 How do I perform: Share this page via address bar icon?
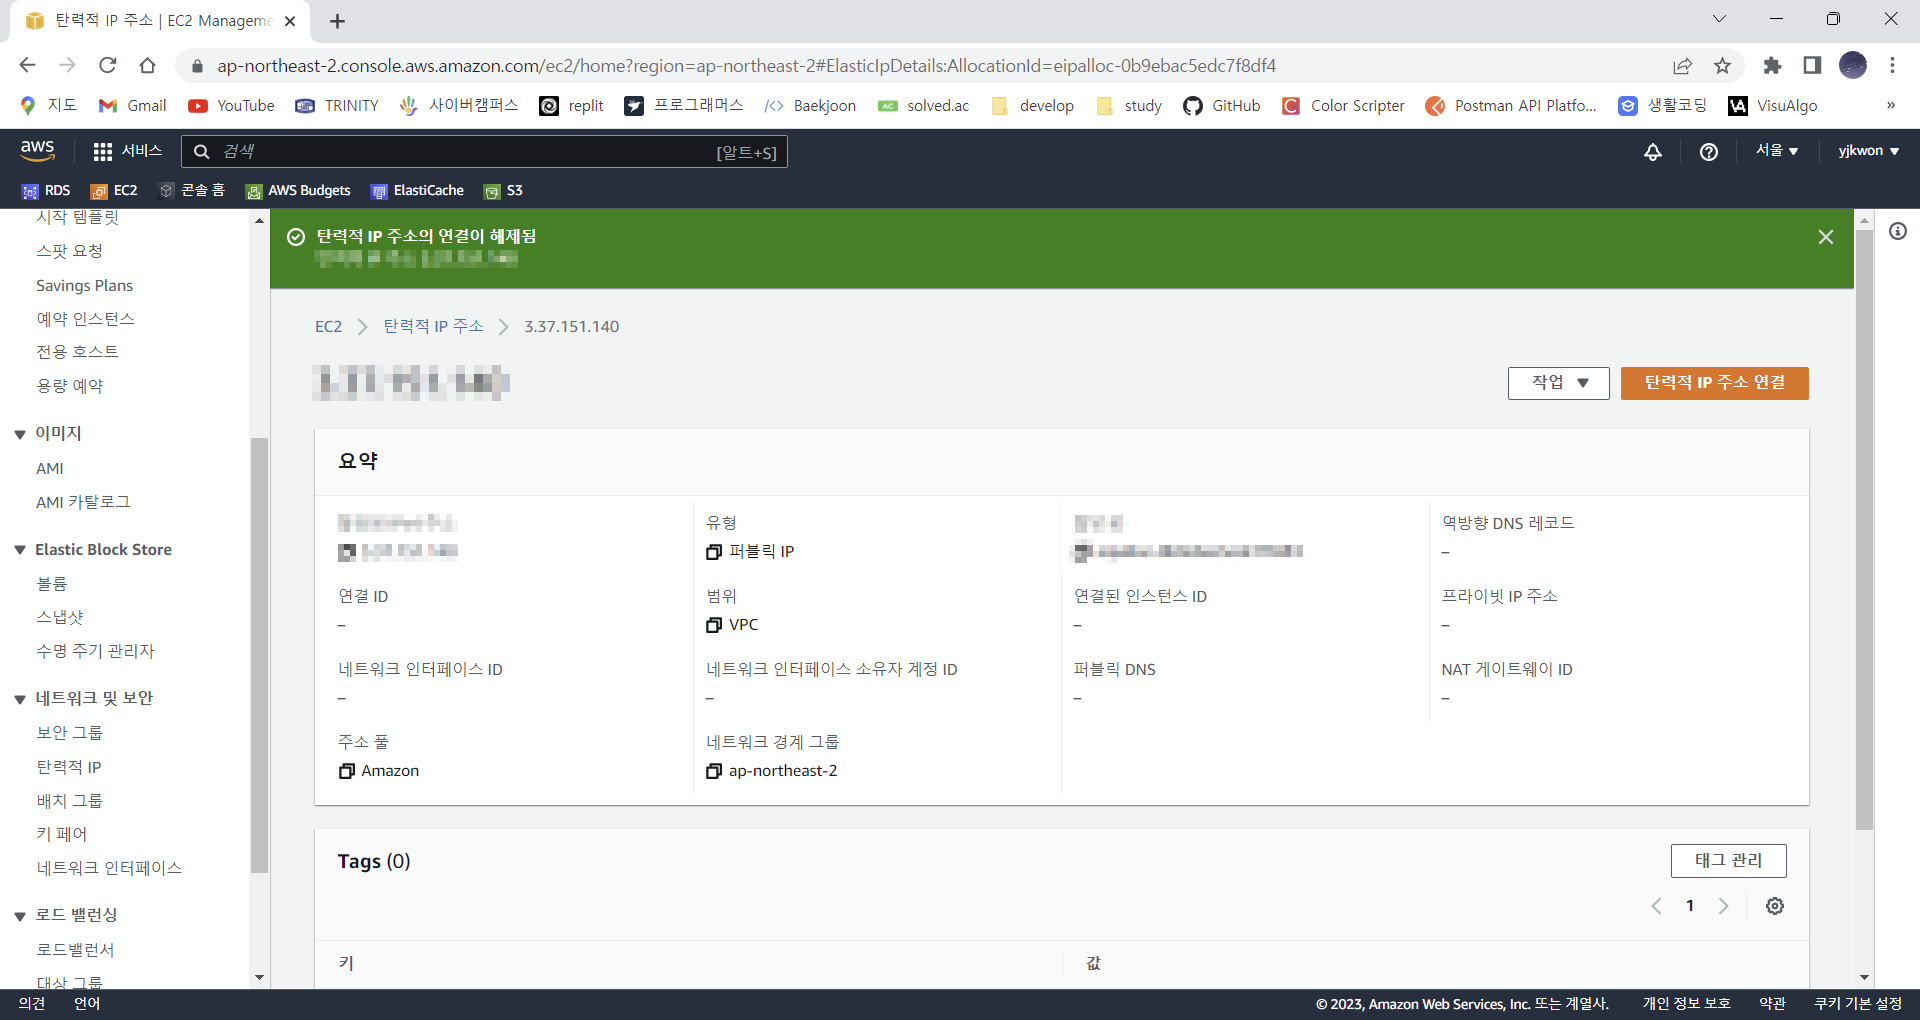pyautogui.click(x=1683, y=65)
